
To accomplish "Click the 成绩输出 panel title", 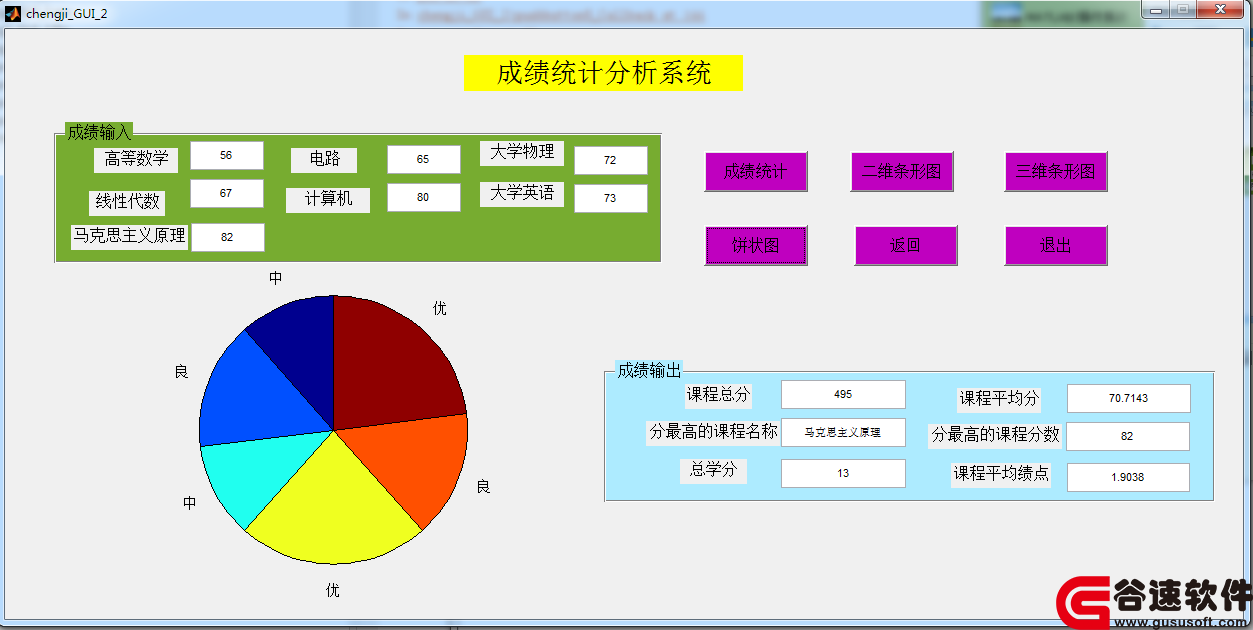I will (649, 370).
